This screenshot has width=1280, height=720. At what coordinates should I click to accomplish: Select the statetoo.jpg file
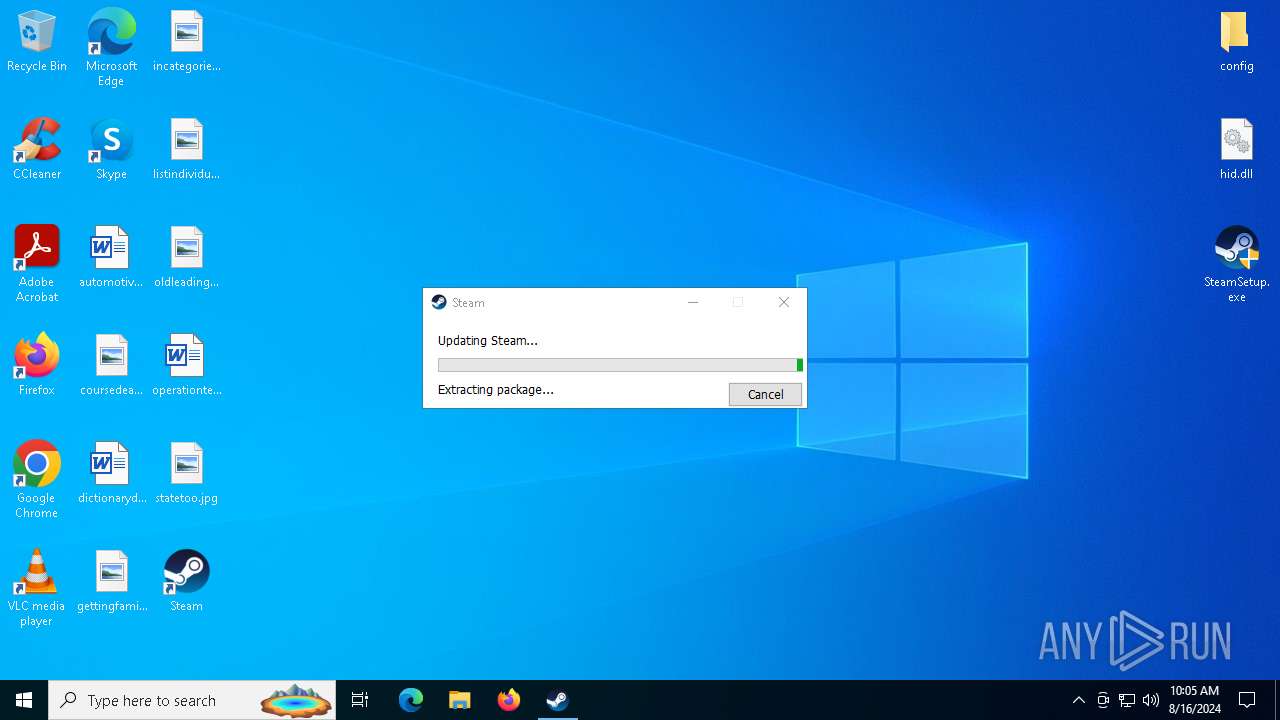(x=187, y=474)
